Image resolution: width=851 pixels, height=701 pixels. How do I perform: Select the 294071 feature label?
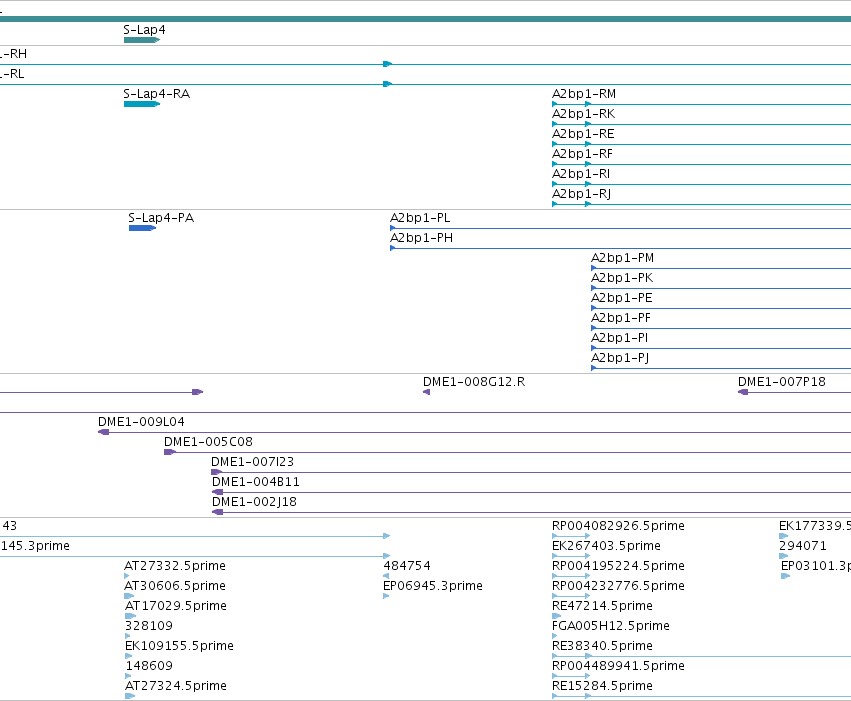tap(803, 546)
